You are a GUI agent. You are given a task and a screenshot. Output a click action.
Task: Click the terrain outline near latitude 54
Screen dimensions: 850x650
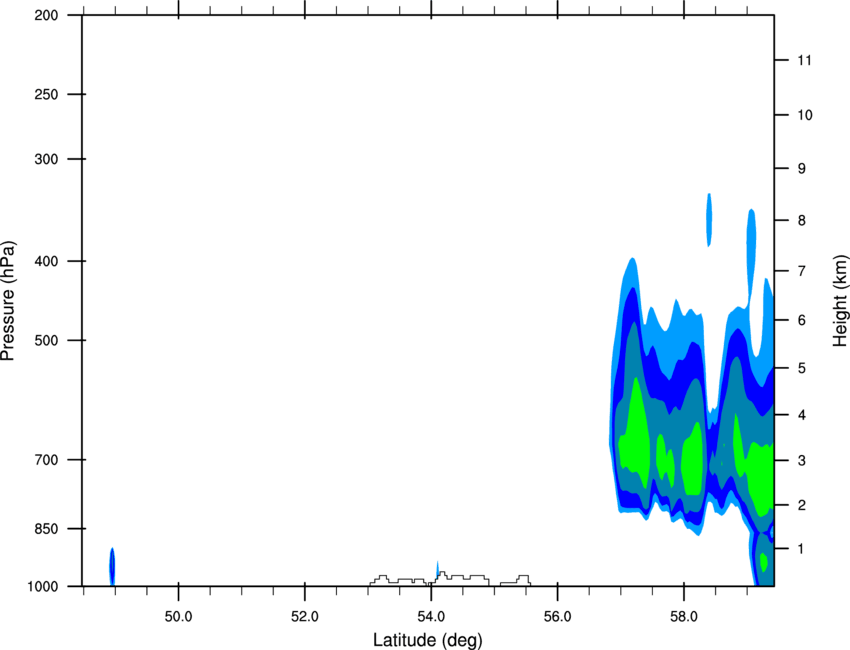point(450,579)
